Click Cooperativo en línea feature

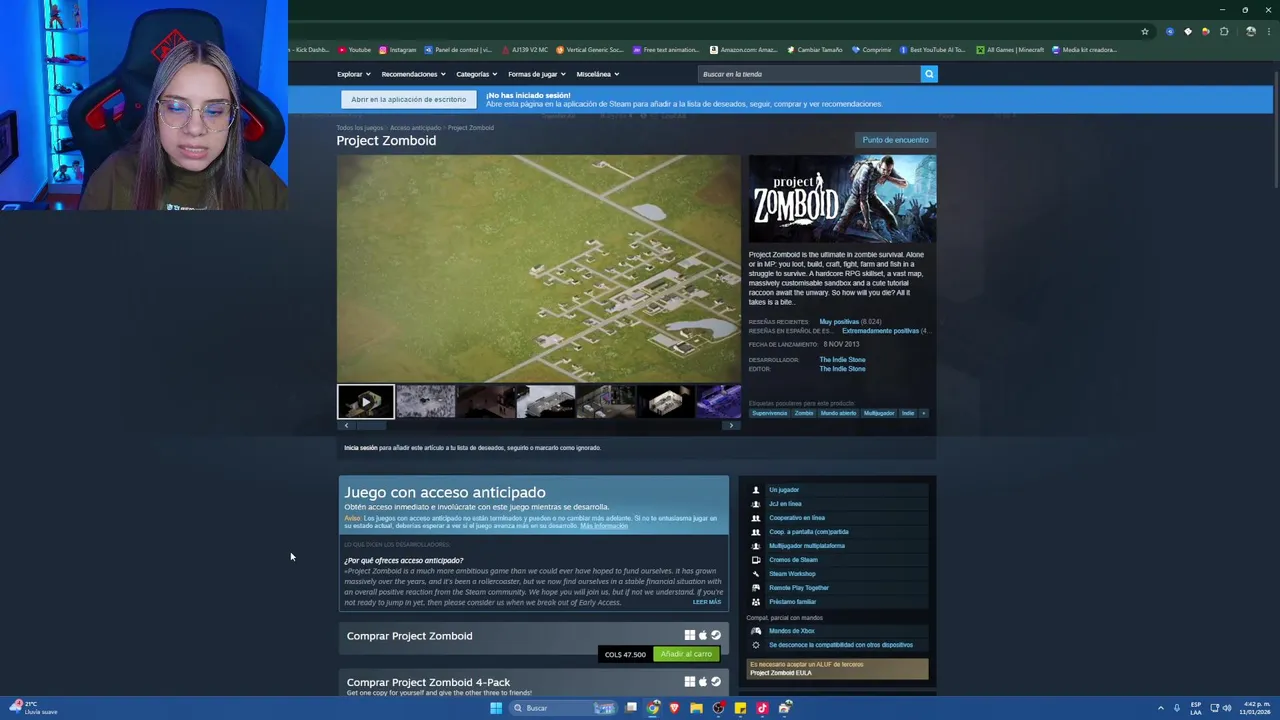tap(796, 518)
